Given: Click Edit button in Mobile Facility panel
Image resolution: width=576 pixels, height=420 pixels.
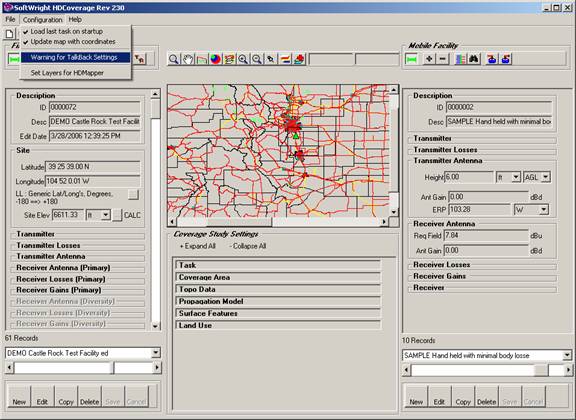Looking at the screenshot, I should (x=439, y=396).
